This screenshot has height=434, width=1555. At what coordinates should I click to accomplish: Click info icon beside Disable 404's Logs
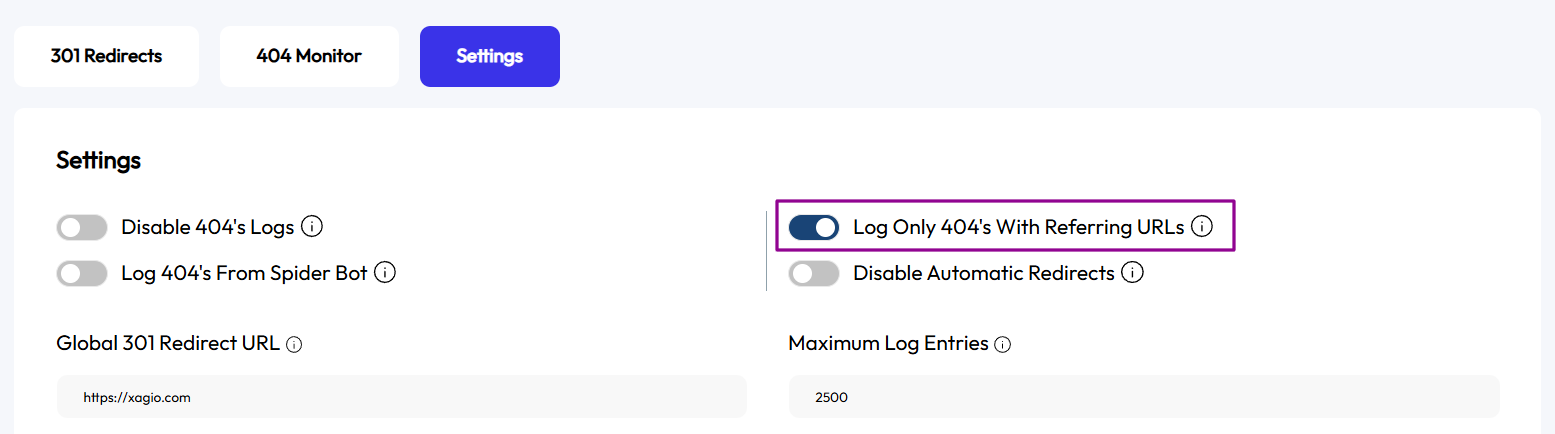coord(312,227)
